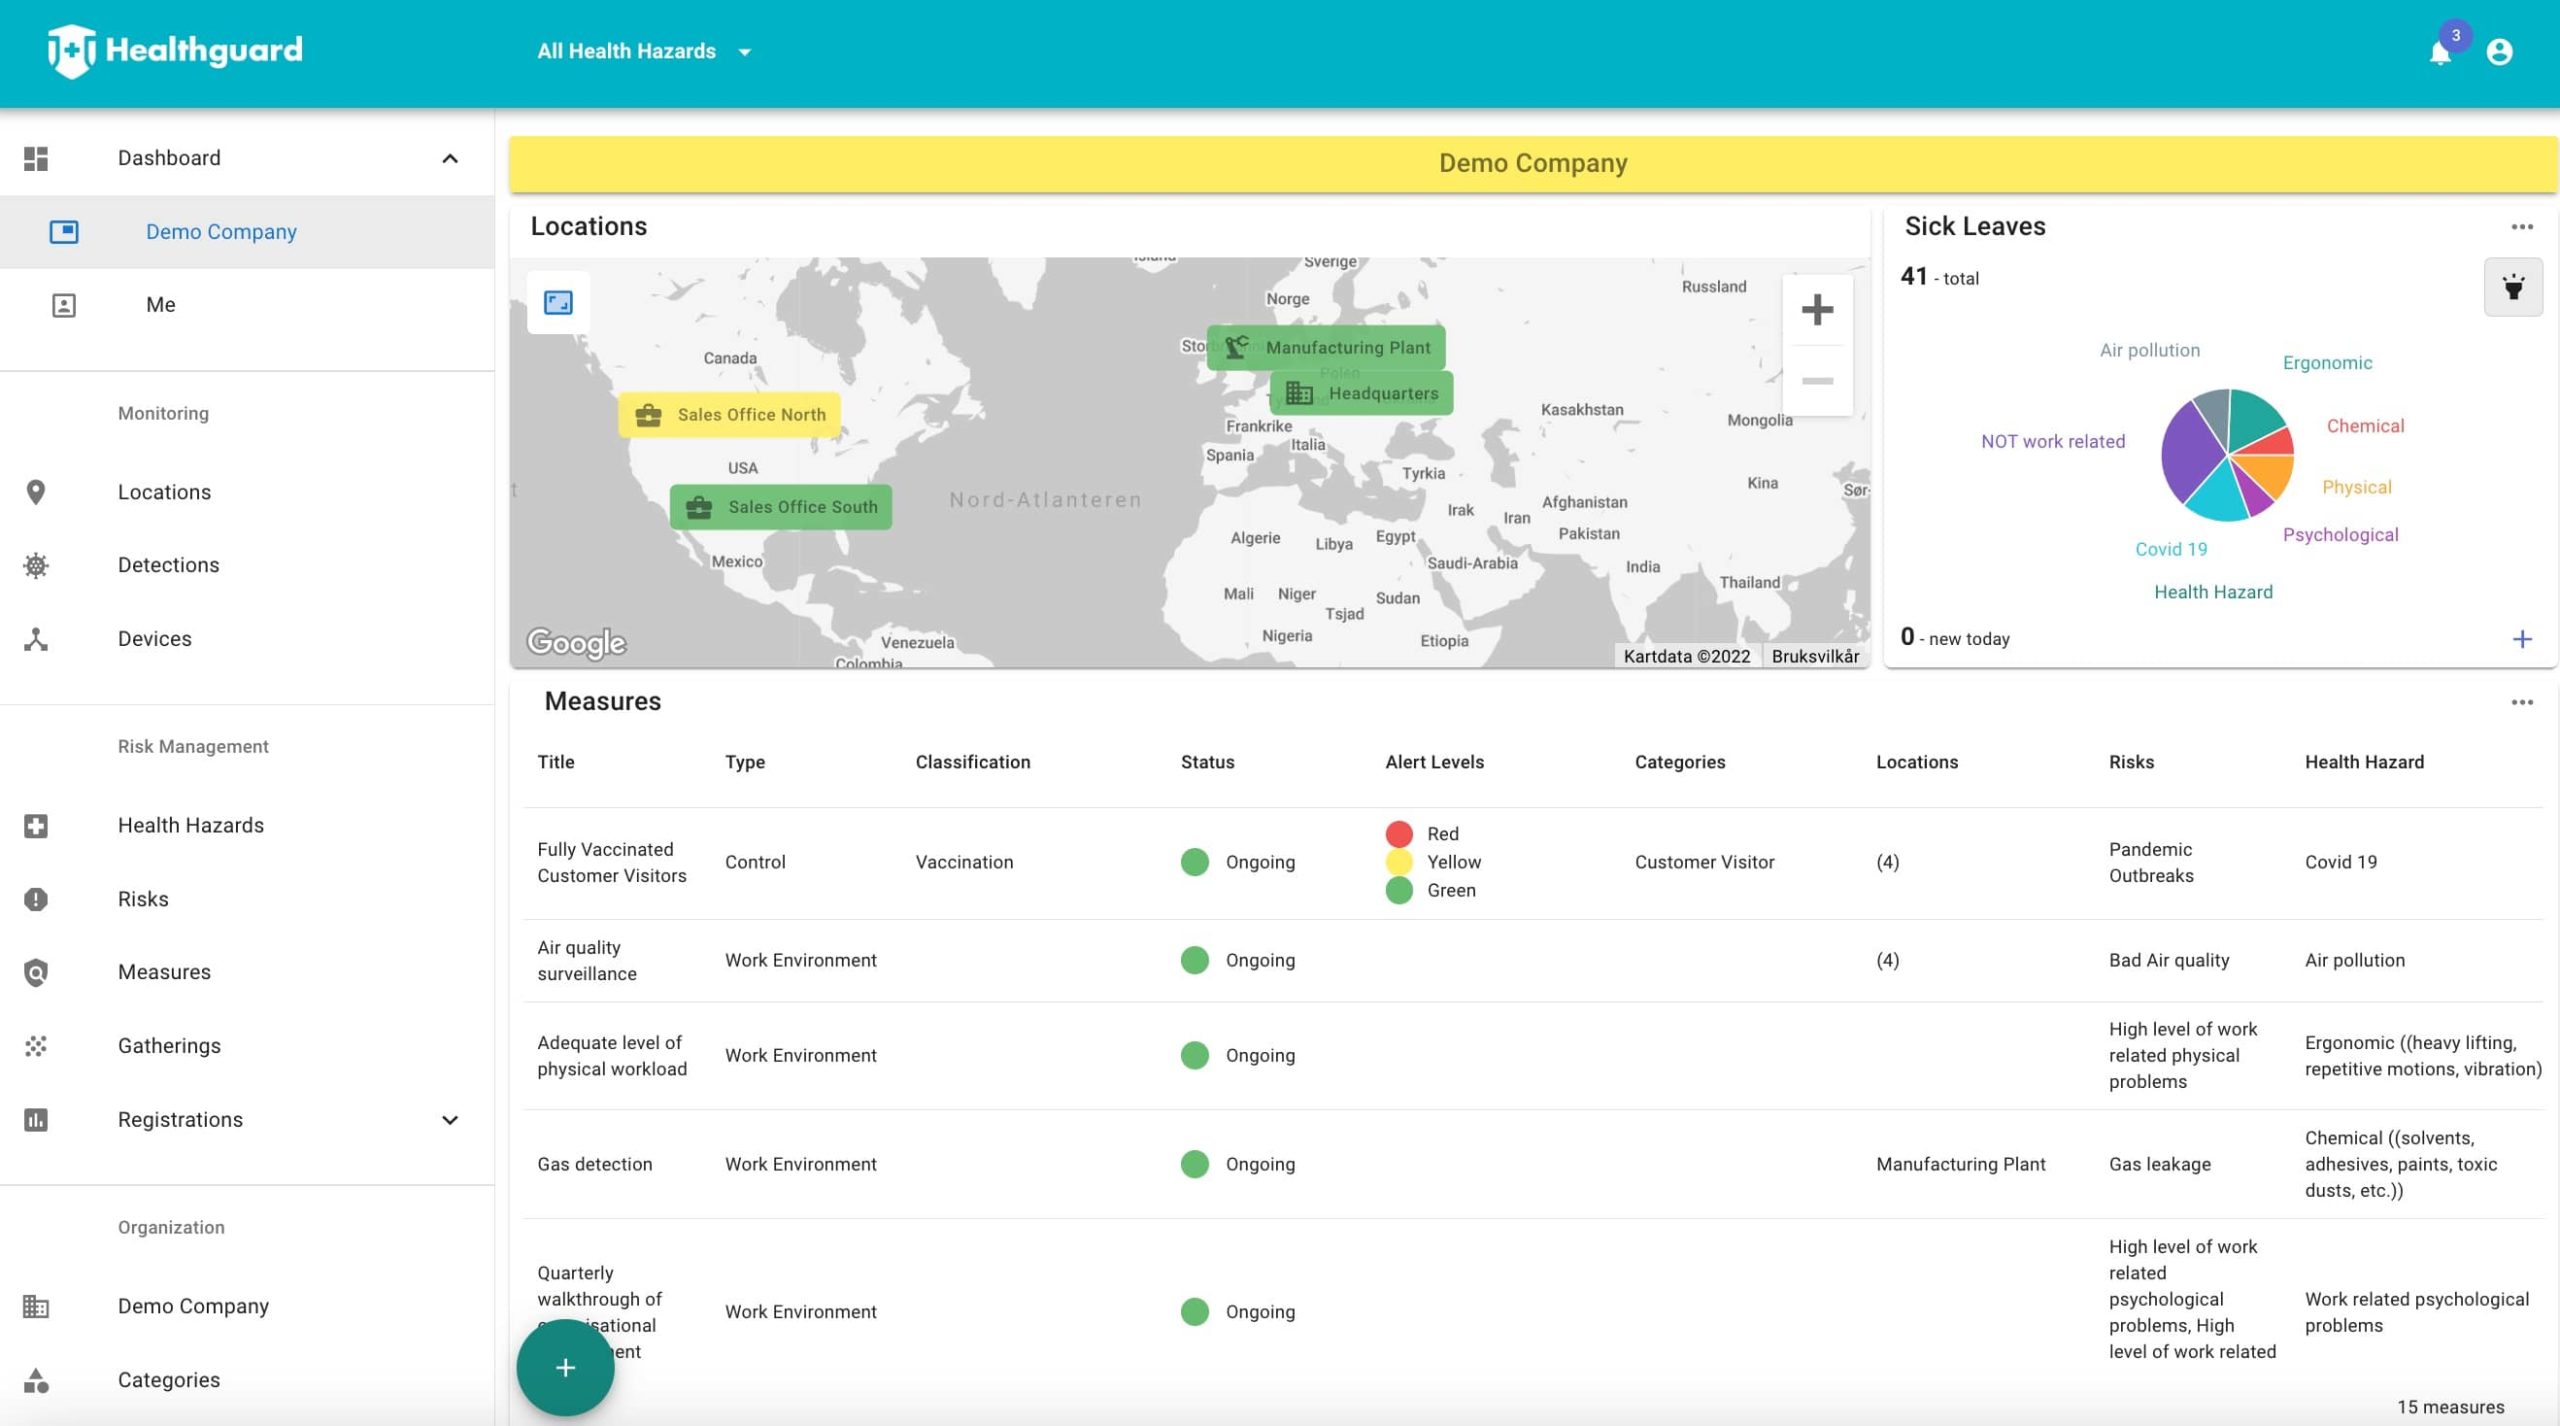Sort by Status column header

coord(1207,762)
